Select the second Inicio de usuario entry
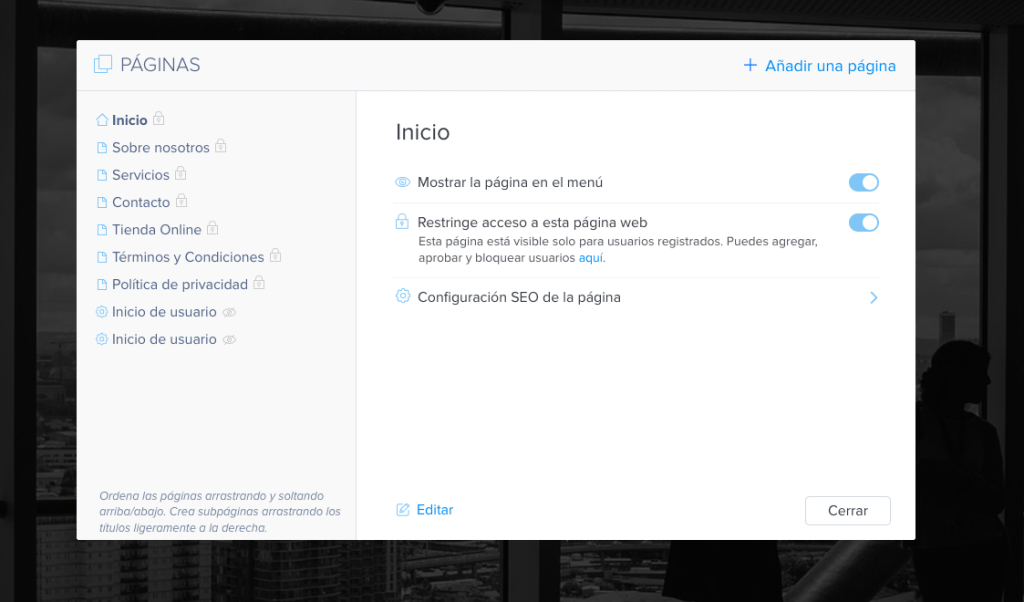This screenshot has height=602, width=1024. point(164,340)
